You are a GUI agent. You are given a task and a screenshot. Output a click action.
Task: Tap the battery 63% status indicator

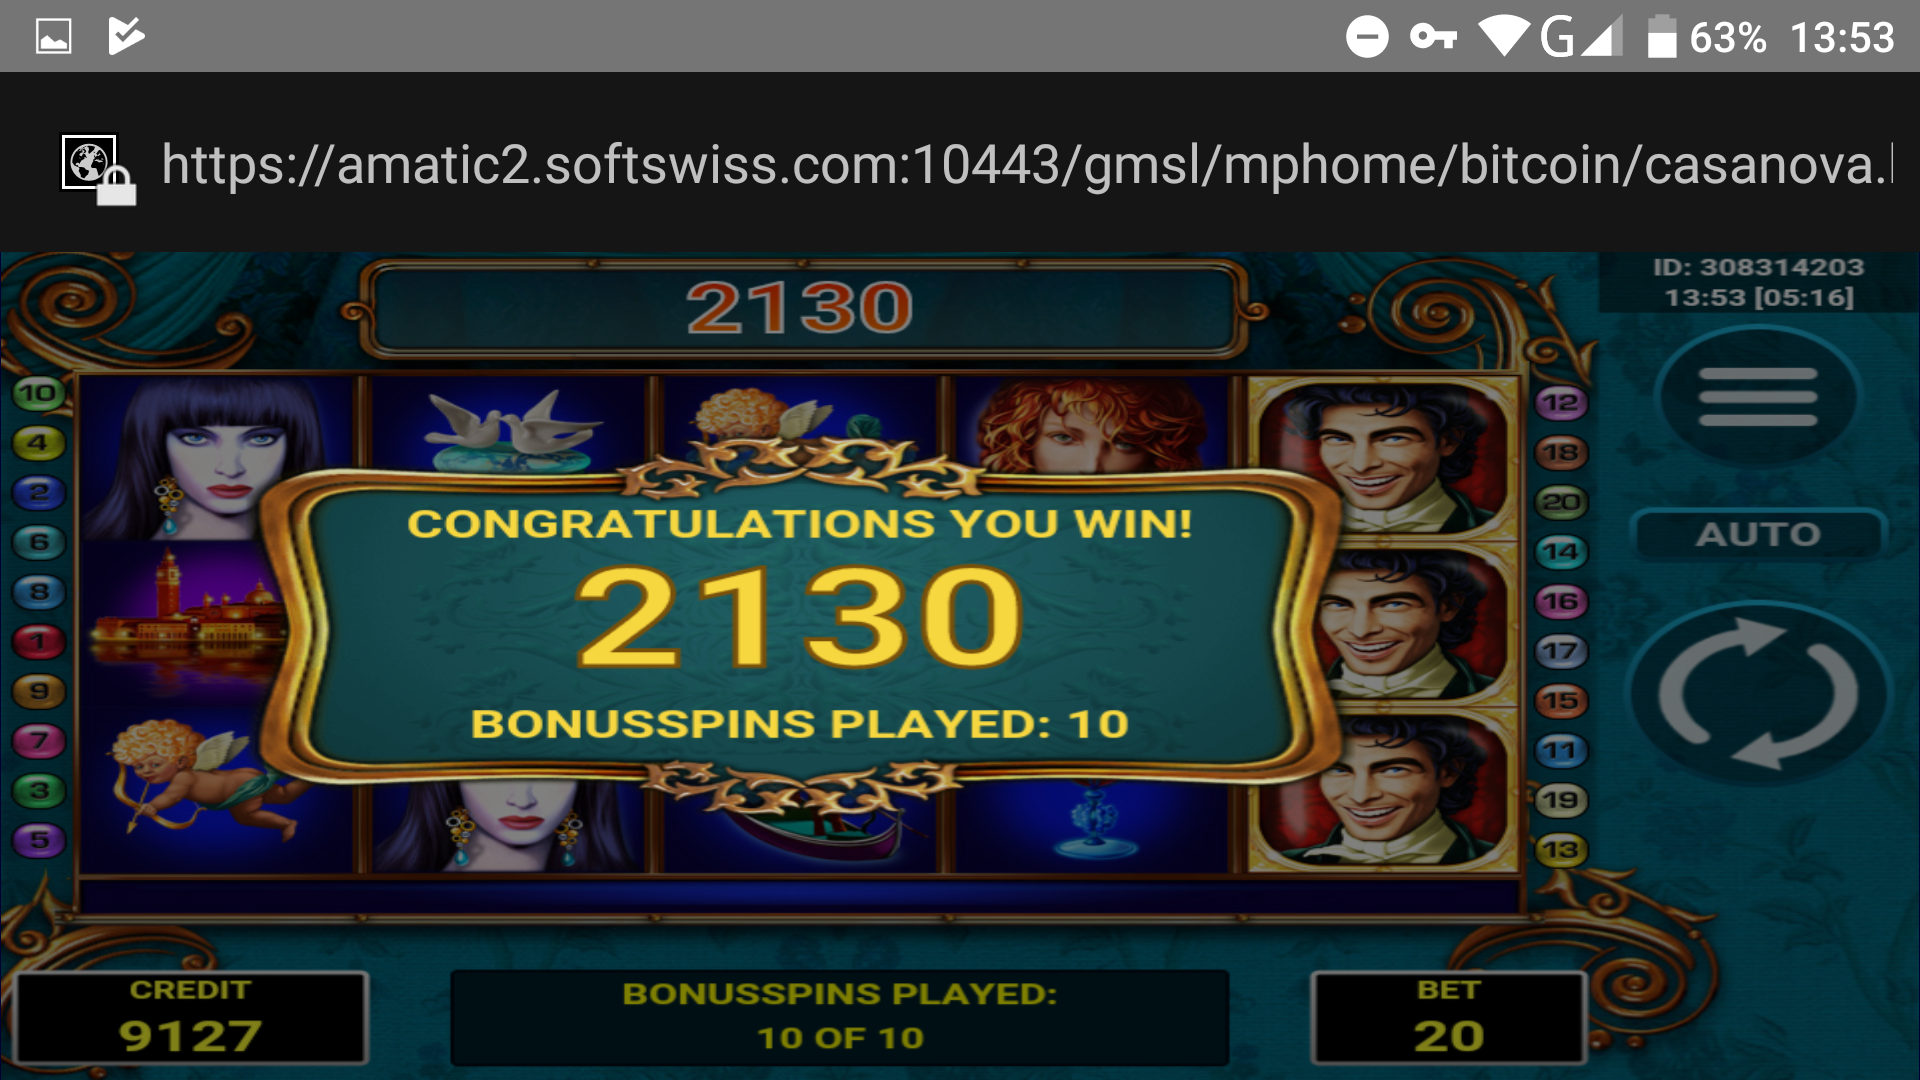click(1705, 38)
